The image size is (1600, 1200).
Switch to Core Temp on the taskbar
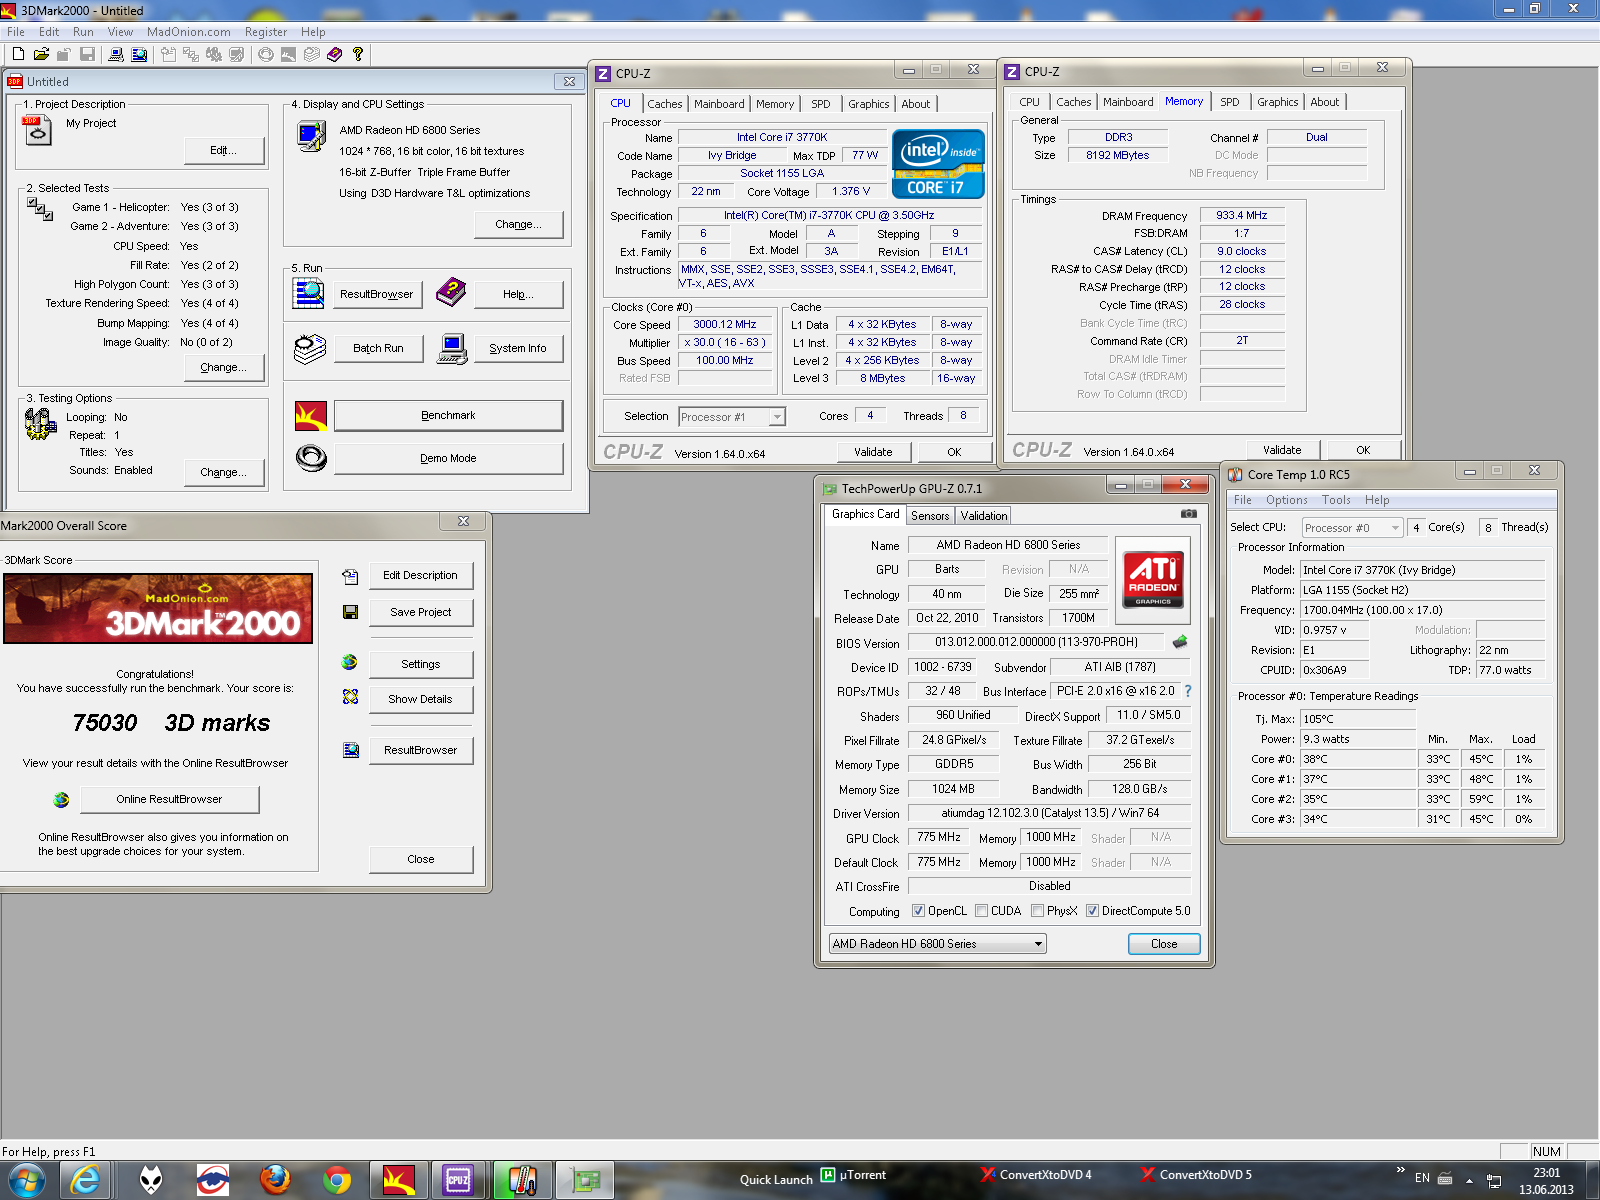click(521, 1180)
